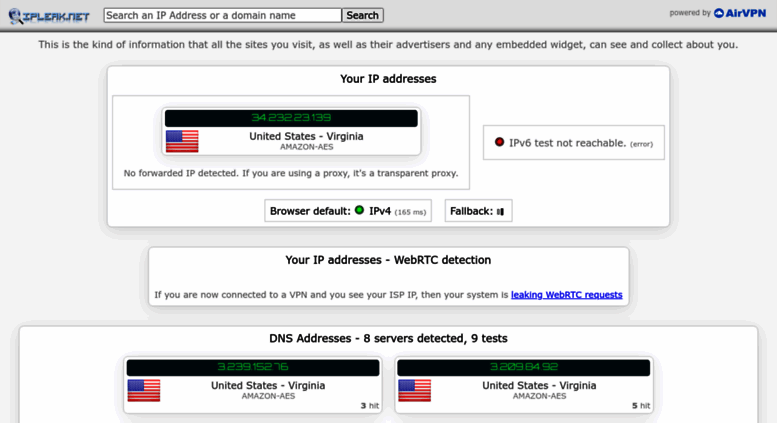Open the leaking WebRTC requests link
Screen dimensions: 777x423
pos(566,295)
